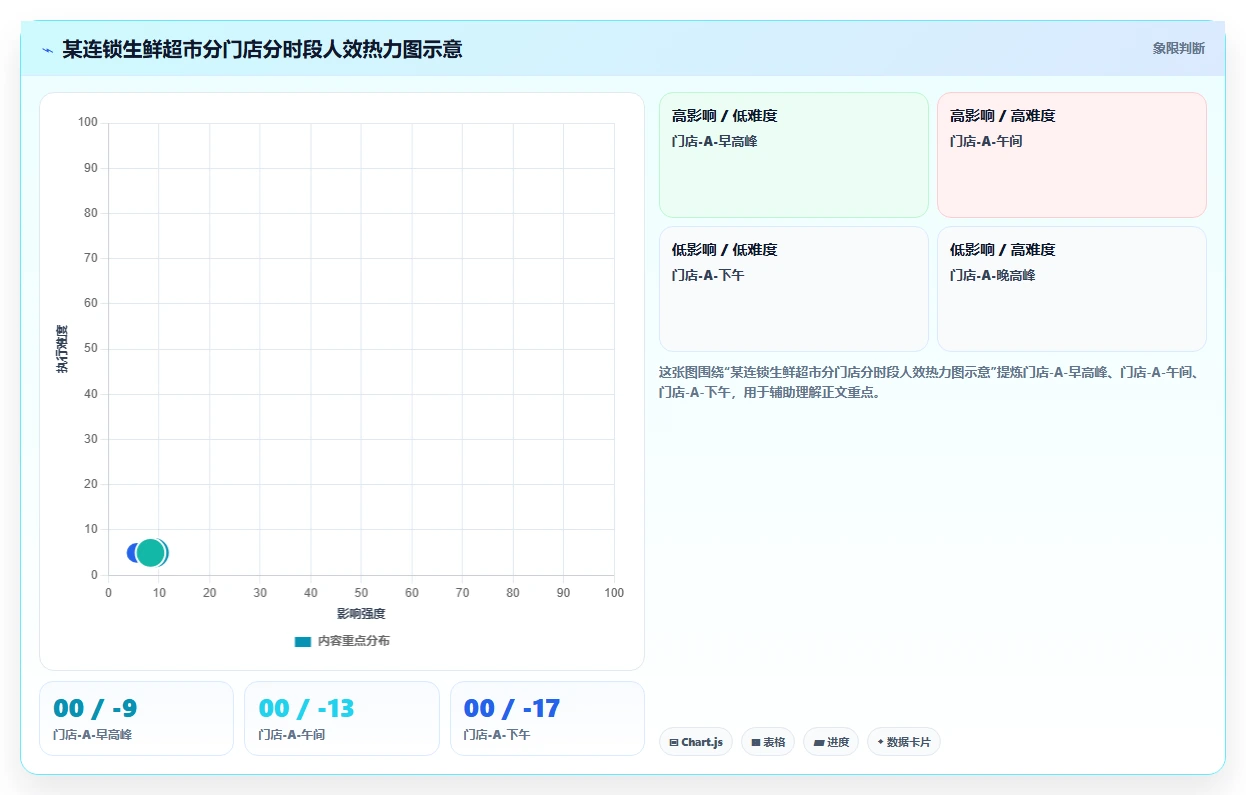This screenshot has height=795, width=1246.
Task: Open the 高影响 / 低难度 quadrant card
Action: 794,155
